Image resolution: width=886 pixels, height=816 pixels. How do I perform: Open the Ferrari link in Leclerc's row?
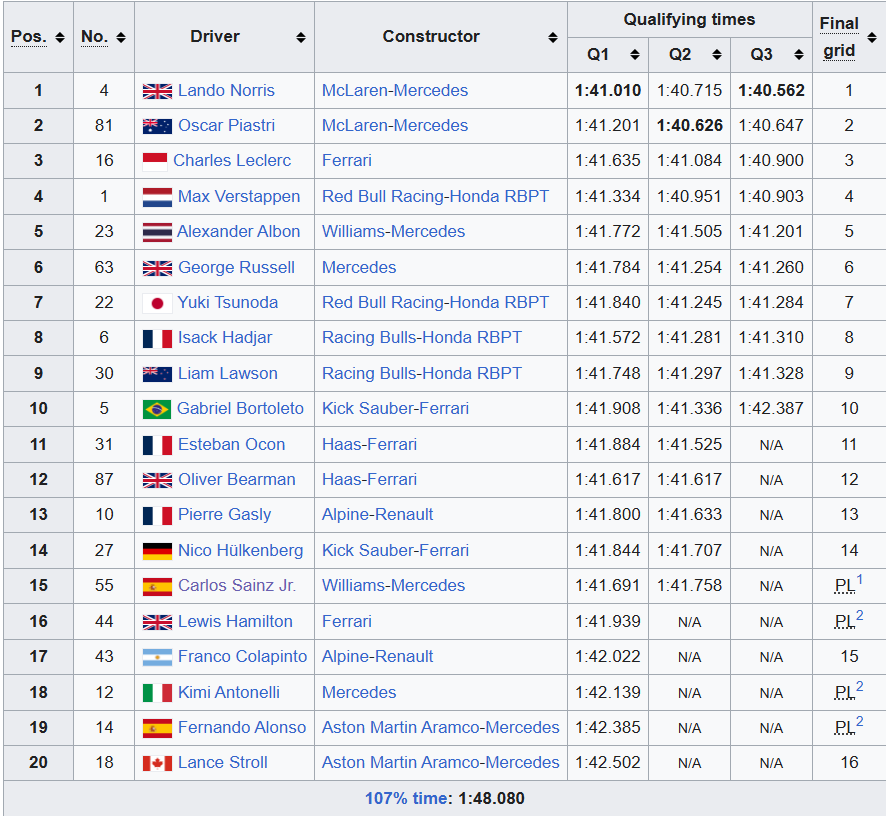coord(346,160)
